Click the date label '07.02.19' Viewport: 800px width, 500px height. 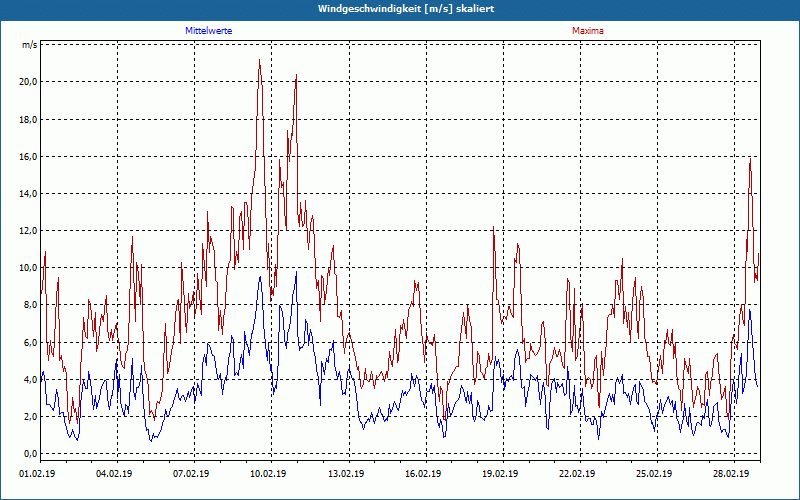click(191, 473)
